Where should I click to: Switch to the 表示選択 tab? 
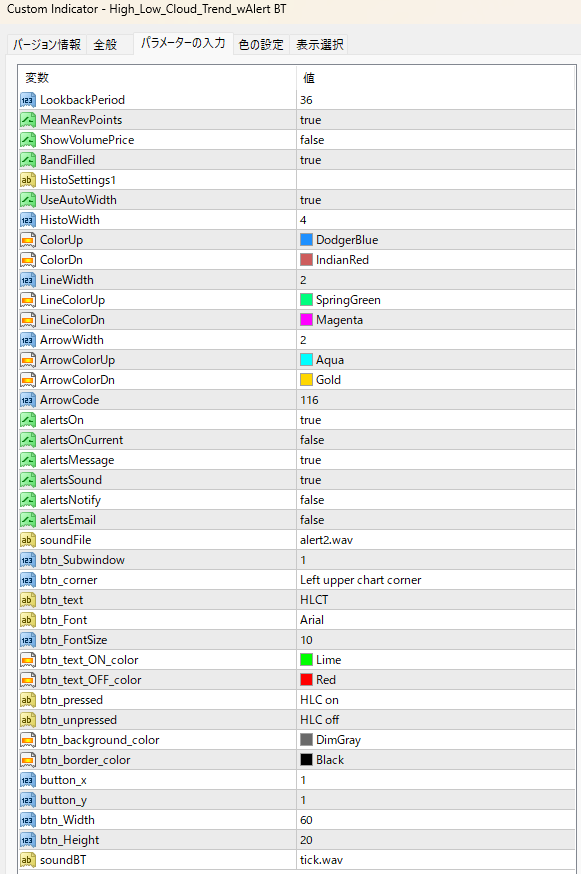(319, 45)
